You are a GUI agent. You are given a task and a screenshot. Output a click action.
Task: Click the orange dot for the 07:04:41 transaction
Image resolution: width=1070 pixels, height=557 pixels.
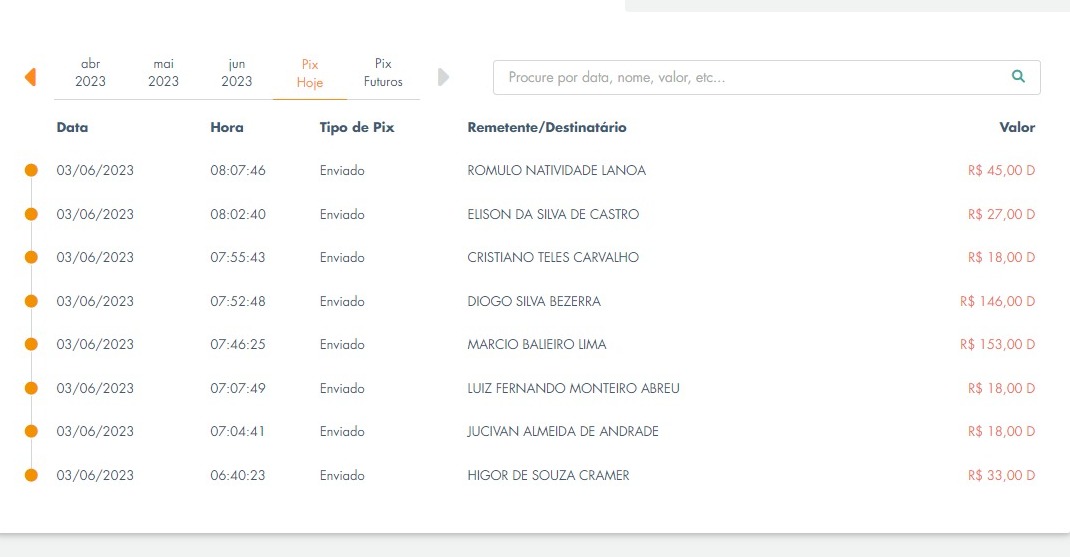click(x=31, y=431)
